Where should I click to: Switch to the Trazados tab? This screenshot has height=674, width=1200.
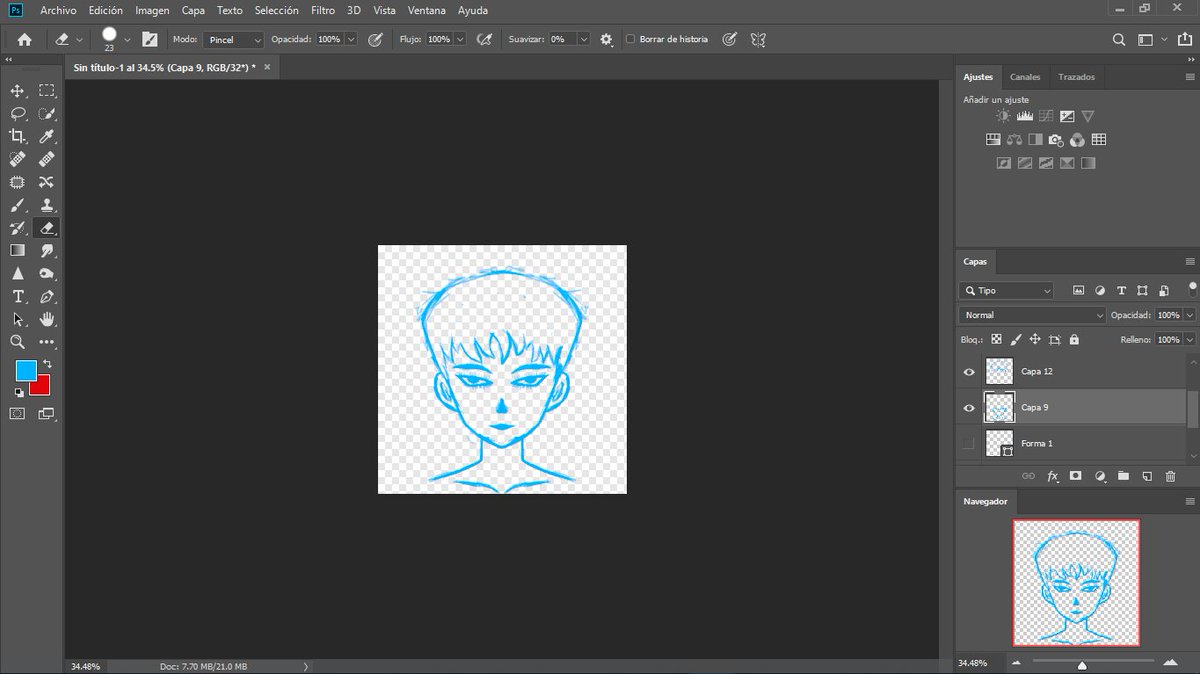pos(1076,77)
